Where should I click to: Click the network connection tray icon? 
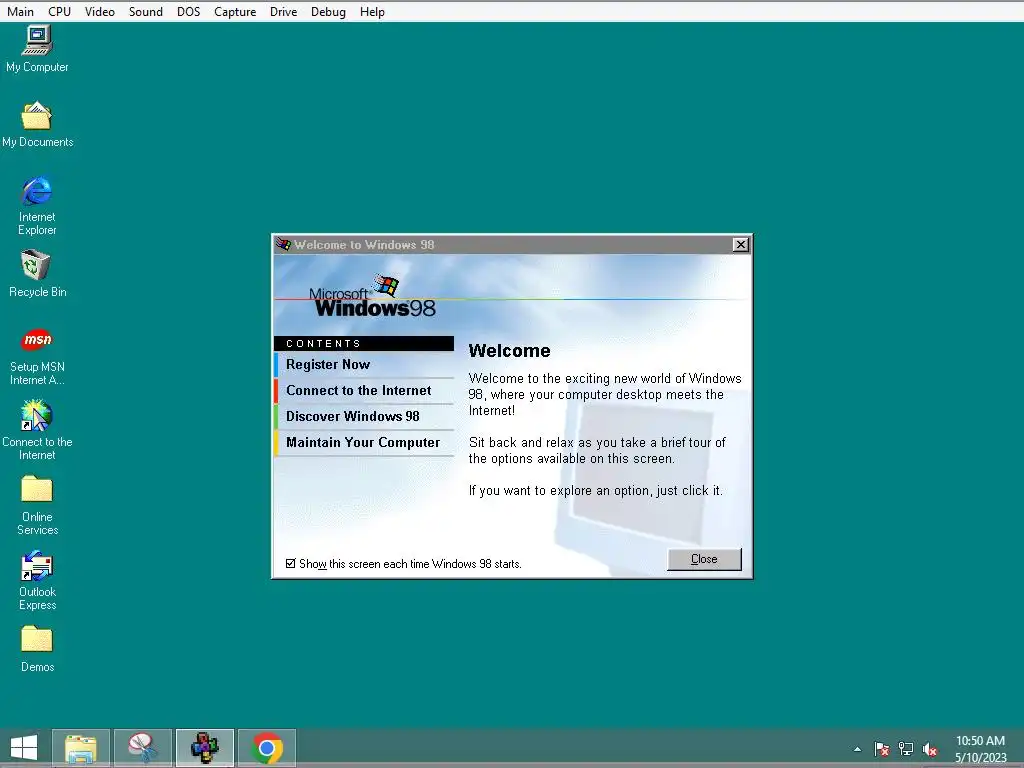pos(906,749)
